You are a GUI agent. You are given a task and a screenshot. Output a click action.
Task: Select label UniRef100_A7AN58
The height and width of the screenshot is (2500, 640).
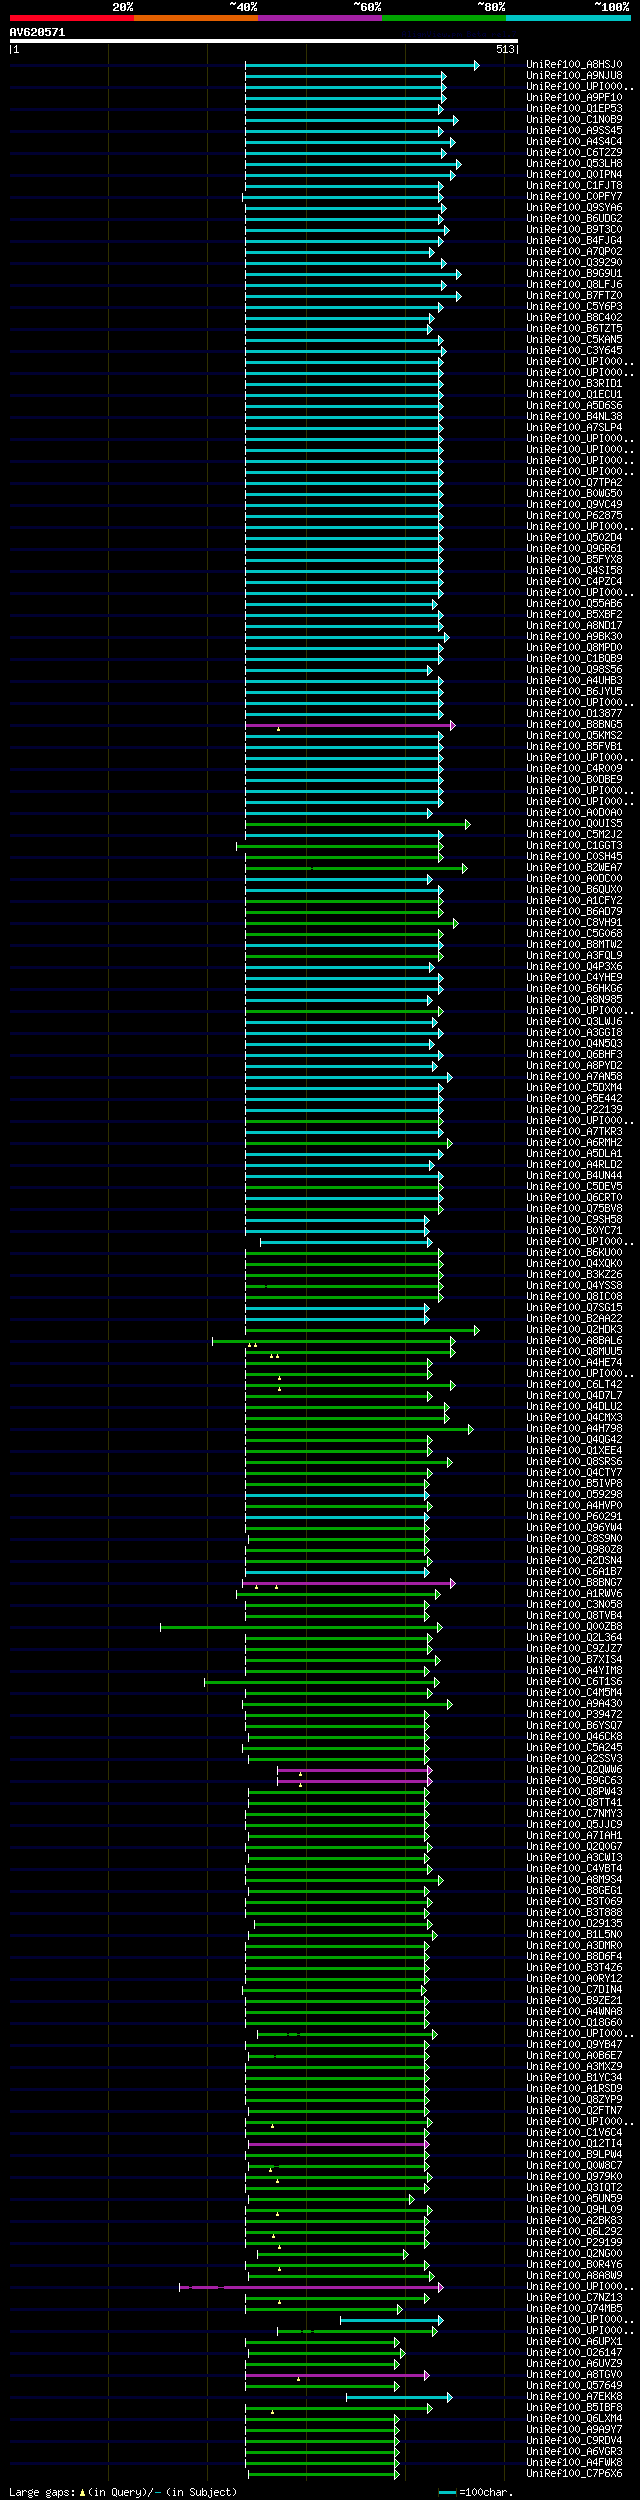coord(574,1077)
